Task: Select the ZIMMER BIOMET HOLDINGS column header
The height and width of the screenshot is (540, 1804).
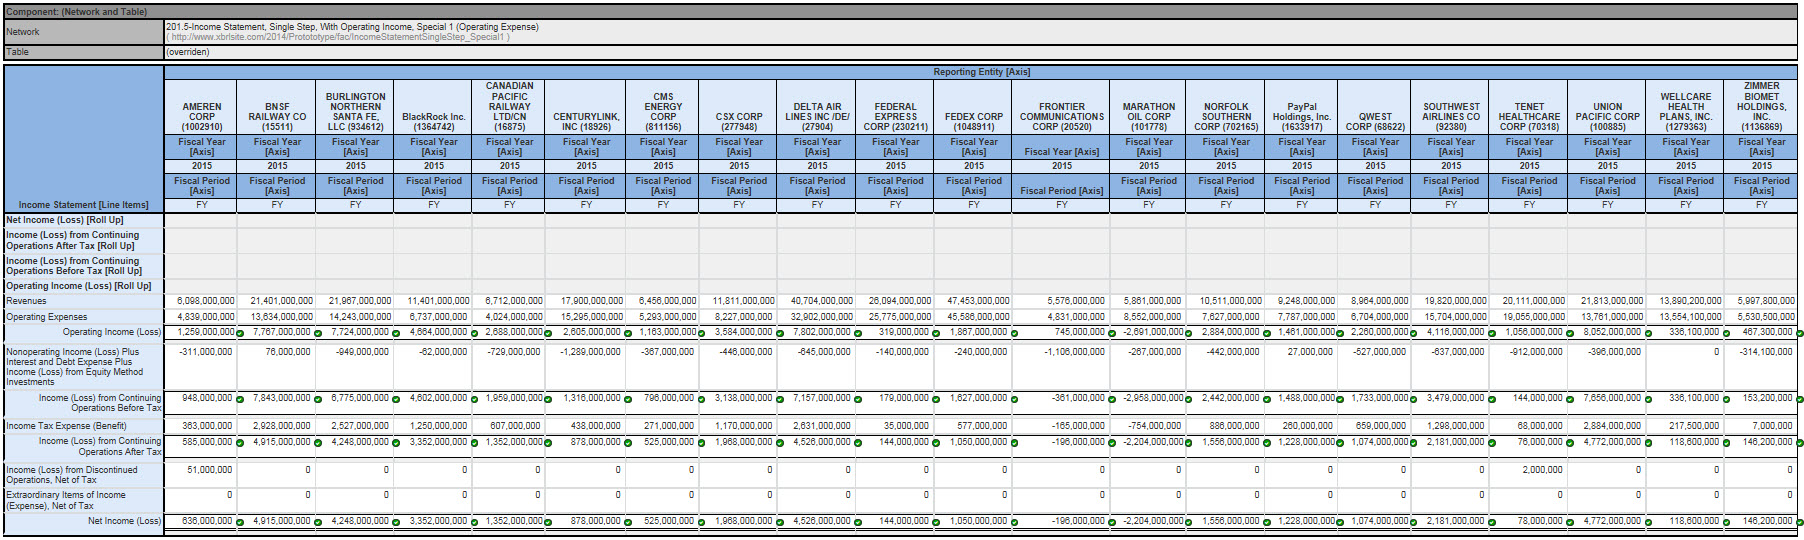Action: point(1761,107)
